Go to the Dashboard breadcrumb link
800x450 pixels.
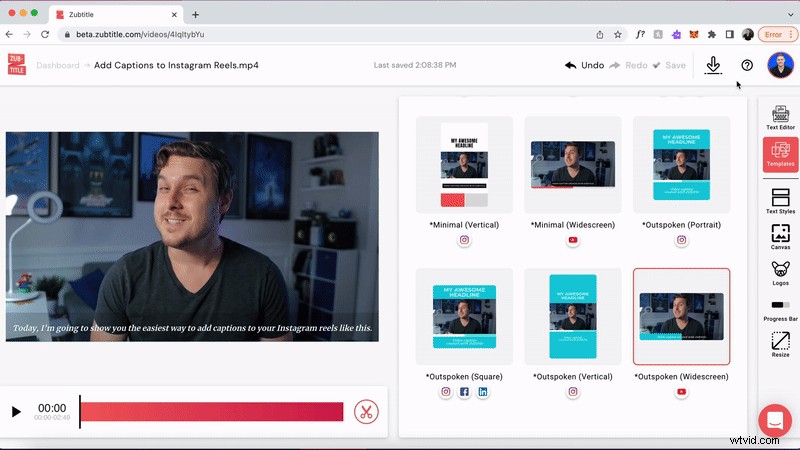click(58, 65)
